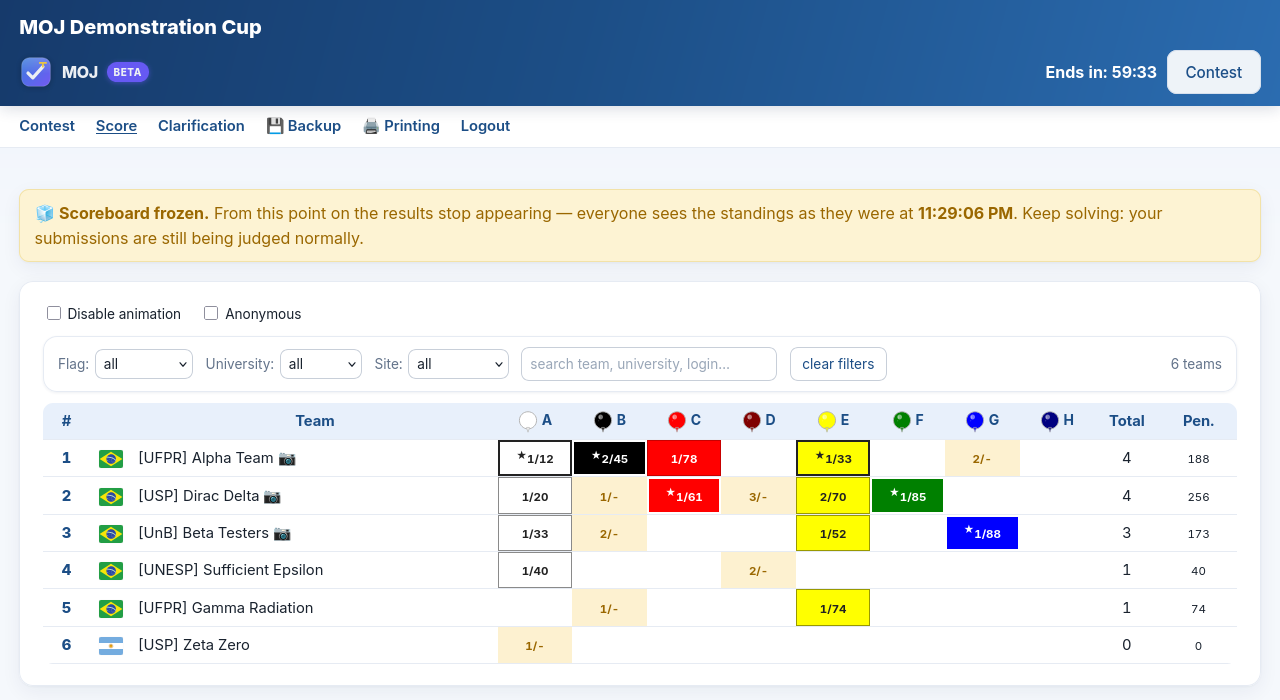Click the Dirac Delta green F cell 1/85
The height and width of the screenshot is (700, 1280).
click(x=907, y=496)
